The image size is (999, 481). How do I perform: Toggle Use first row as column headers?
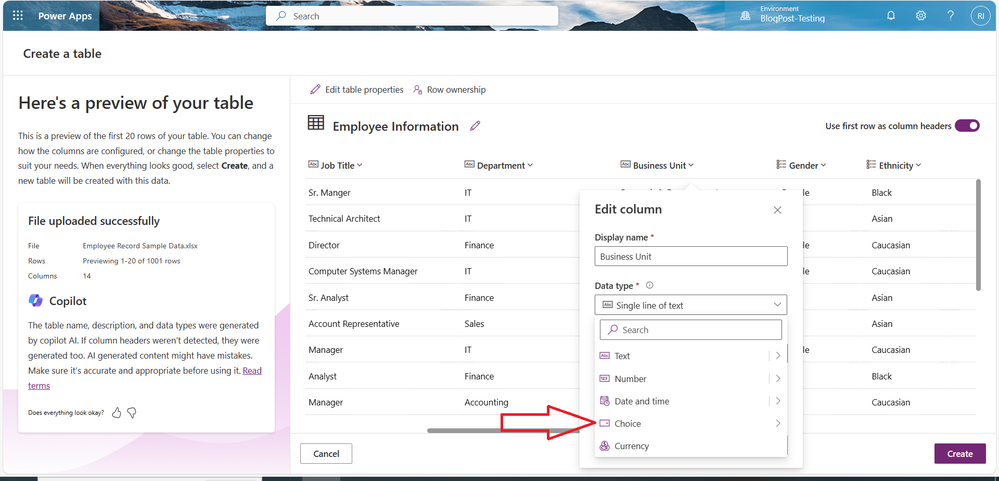click(967, 126)
